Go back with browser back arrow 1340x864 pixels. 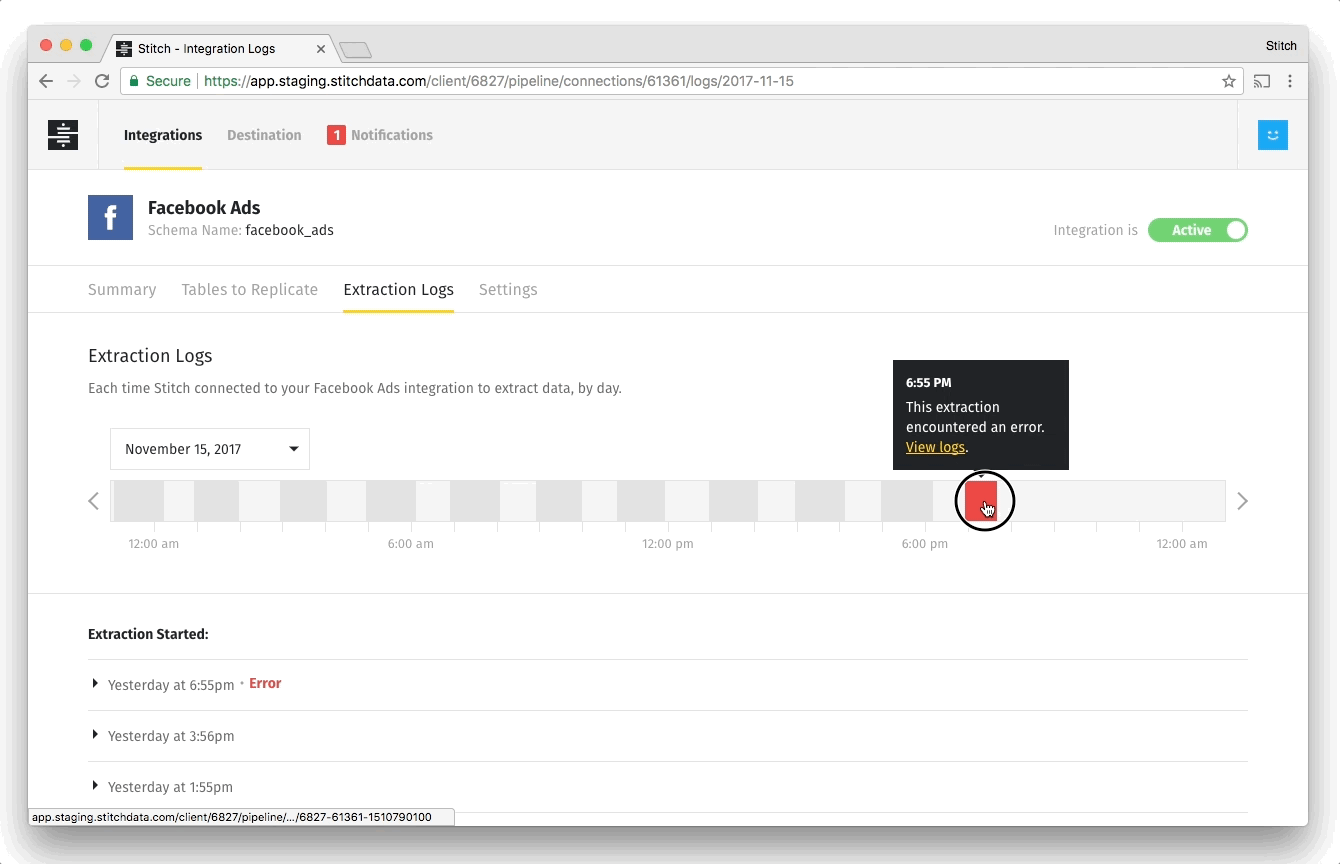[46, 81]
